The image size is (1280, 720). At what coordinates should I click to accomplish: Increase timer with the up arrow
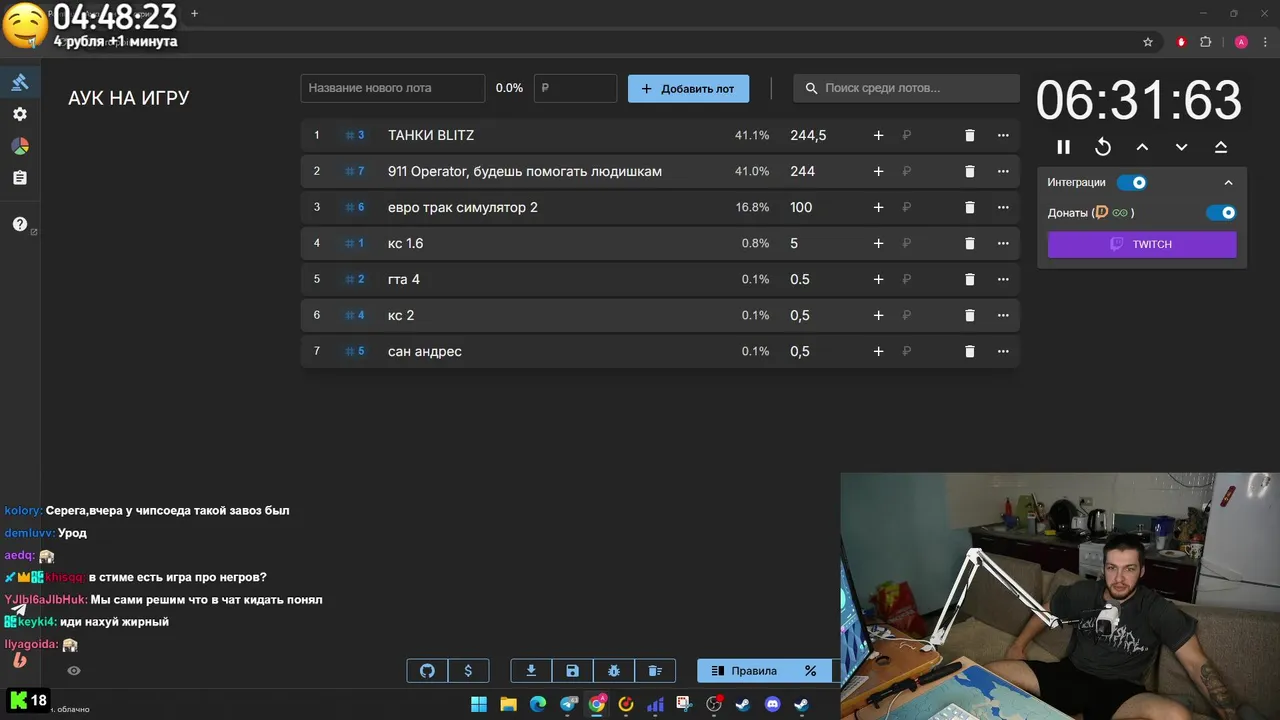(1142, 147)
